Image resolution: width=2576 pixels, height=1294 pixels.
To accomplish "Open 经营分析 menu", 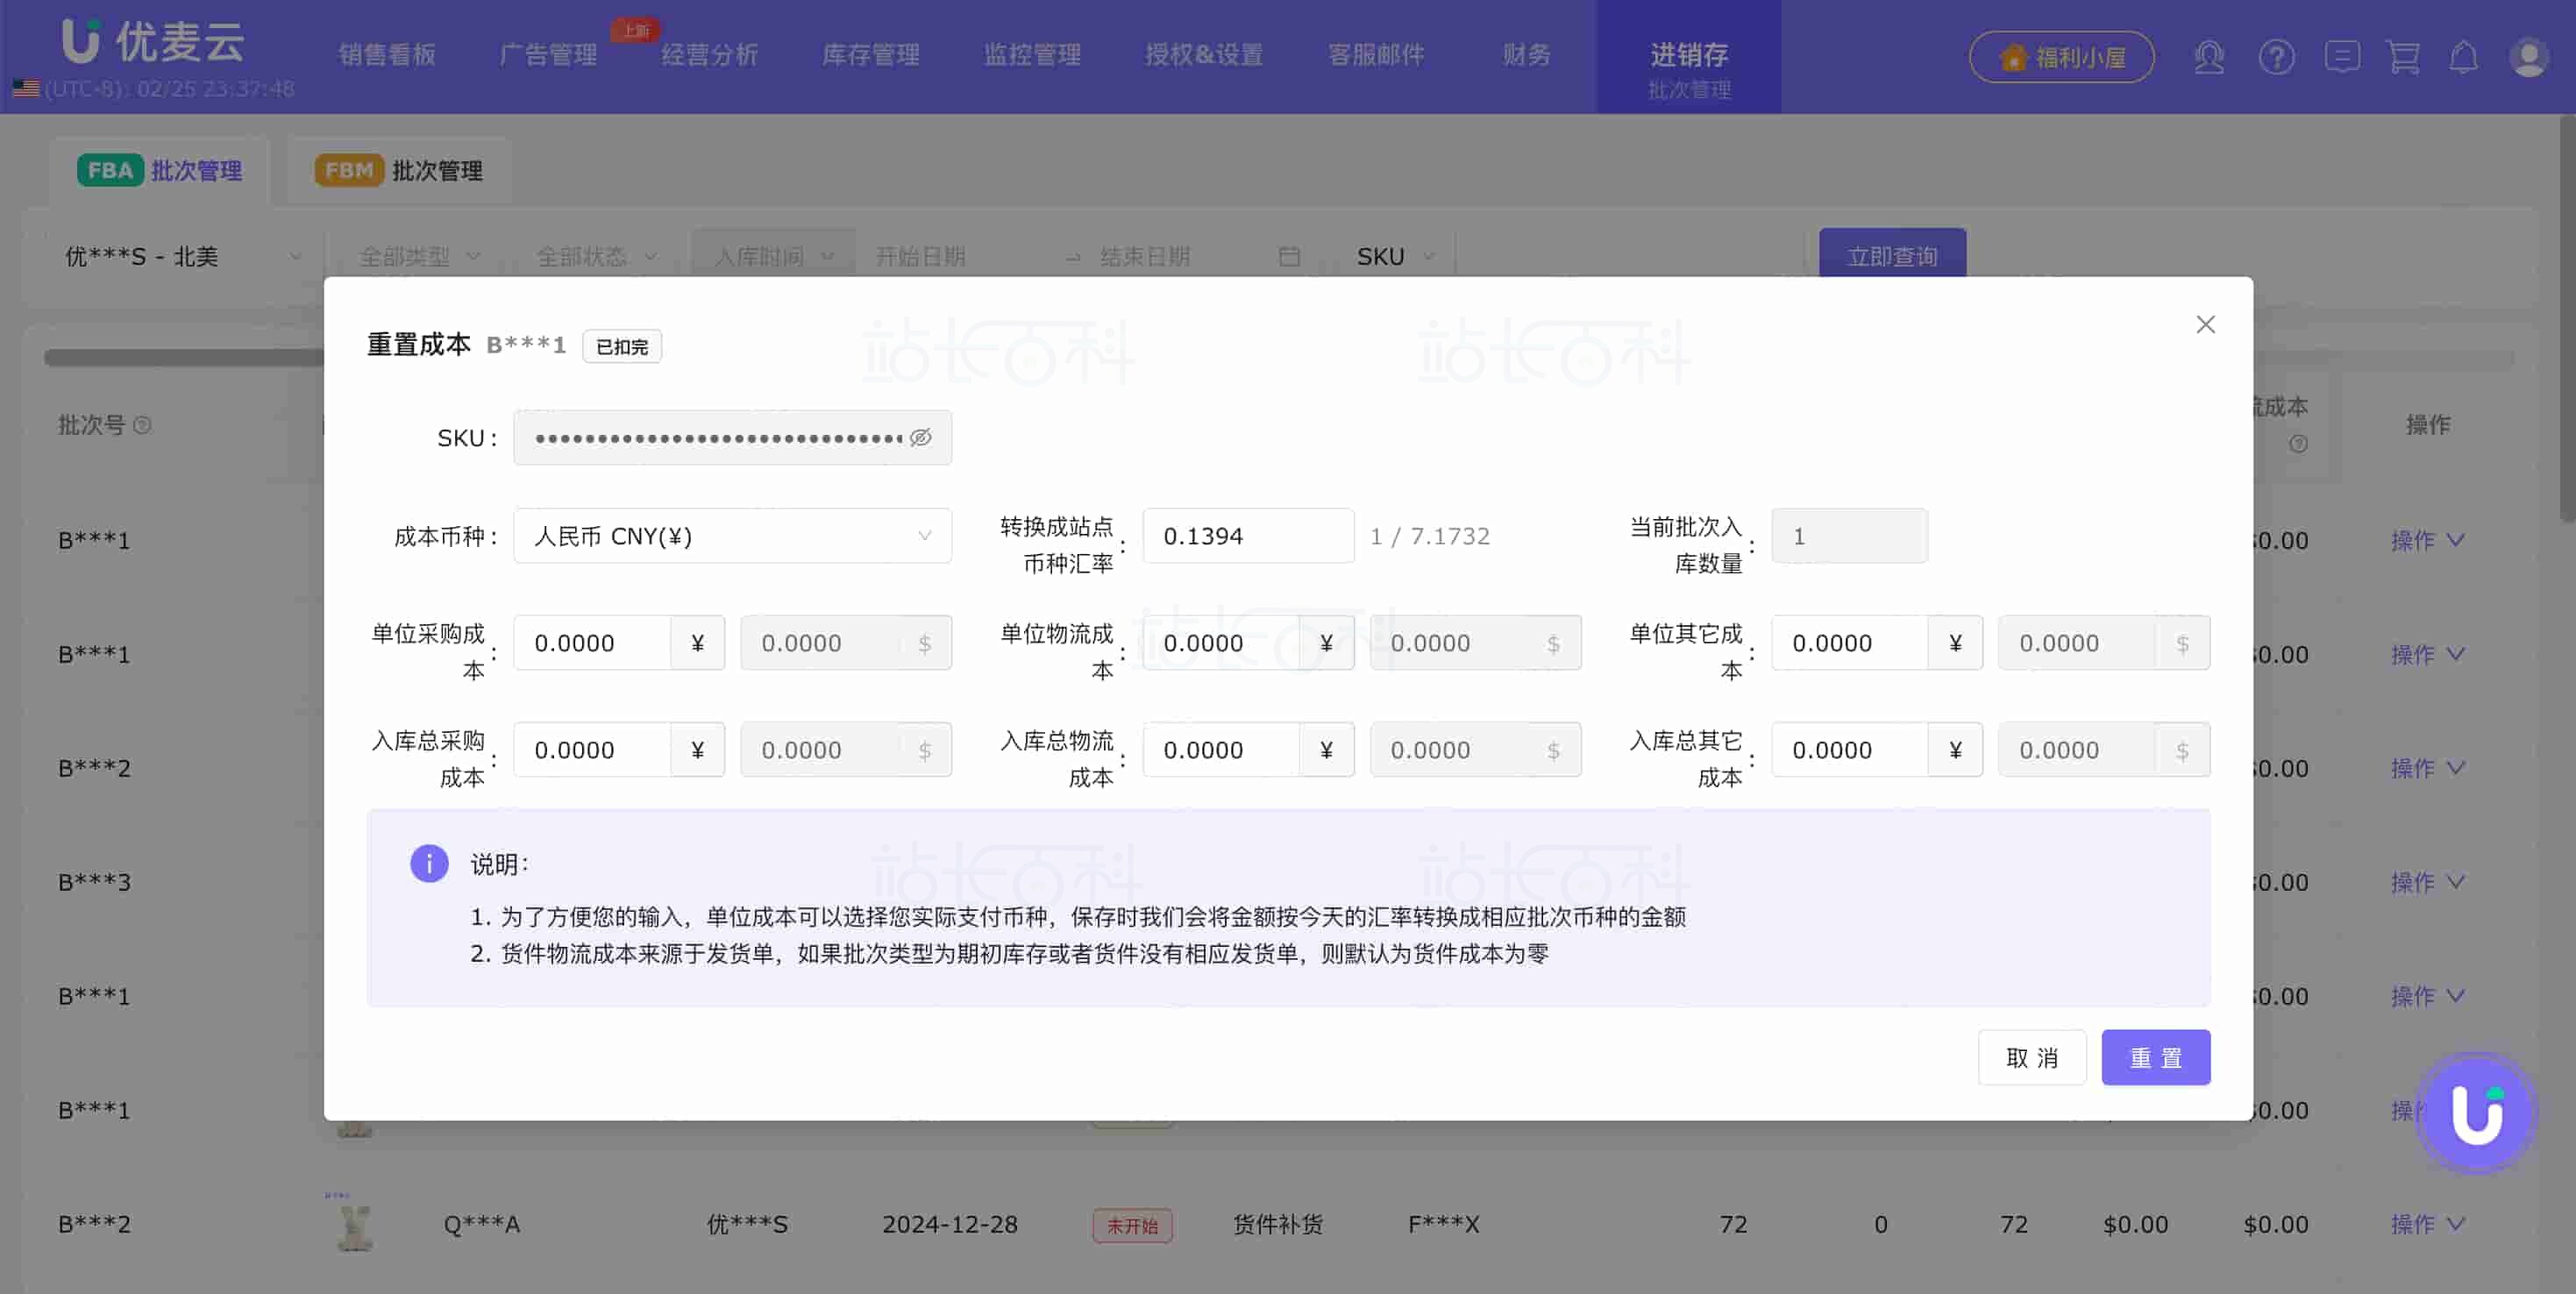I will (x=709, y=55).
